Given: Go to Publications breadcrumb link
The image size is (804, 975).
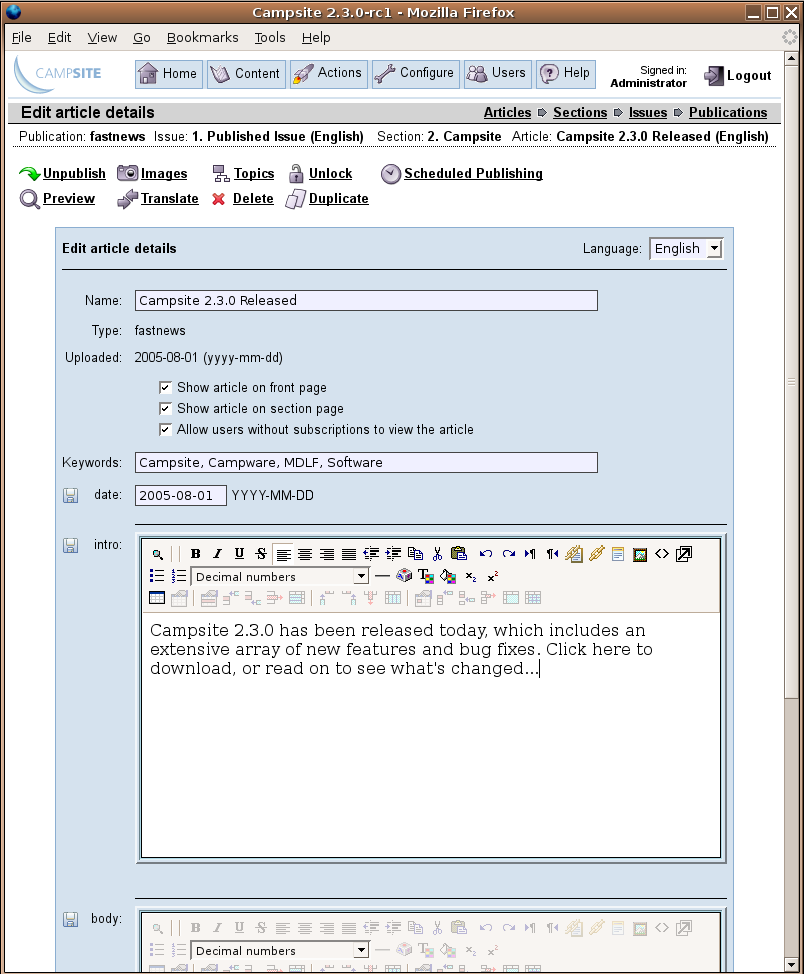Looking at the screenshot, I should point(728,113).
